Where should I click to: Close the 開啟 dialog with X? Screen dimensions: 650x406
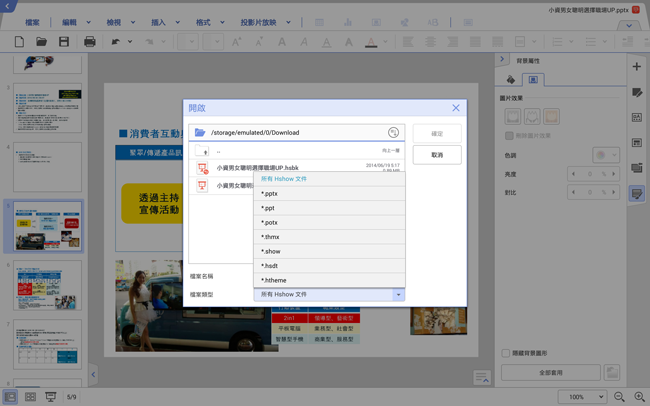pyautogui.click(x=456, y=108)
